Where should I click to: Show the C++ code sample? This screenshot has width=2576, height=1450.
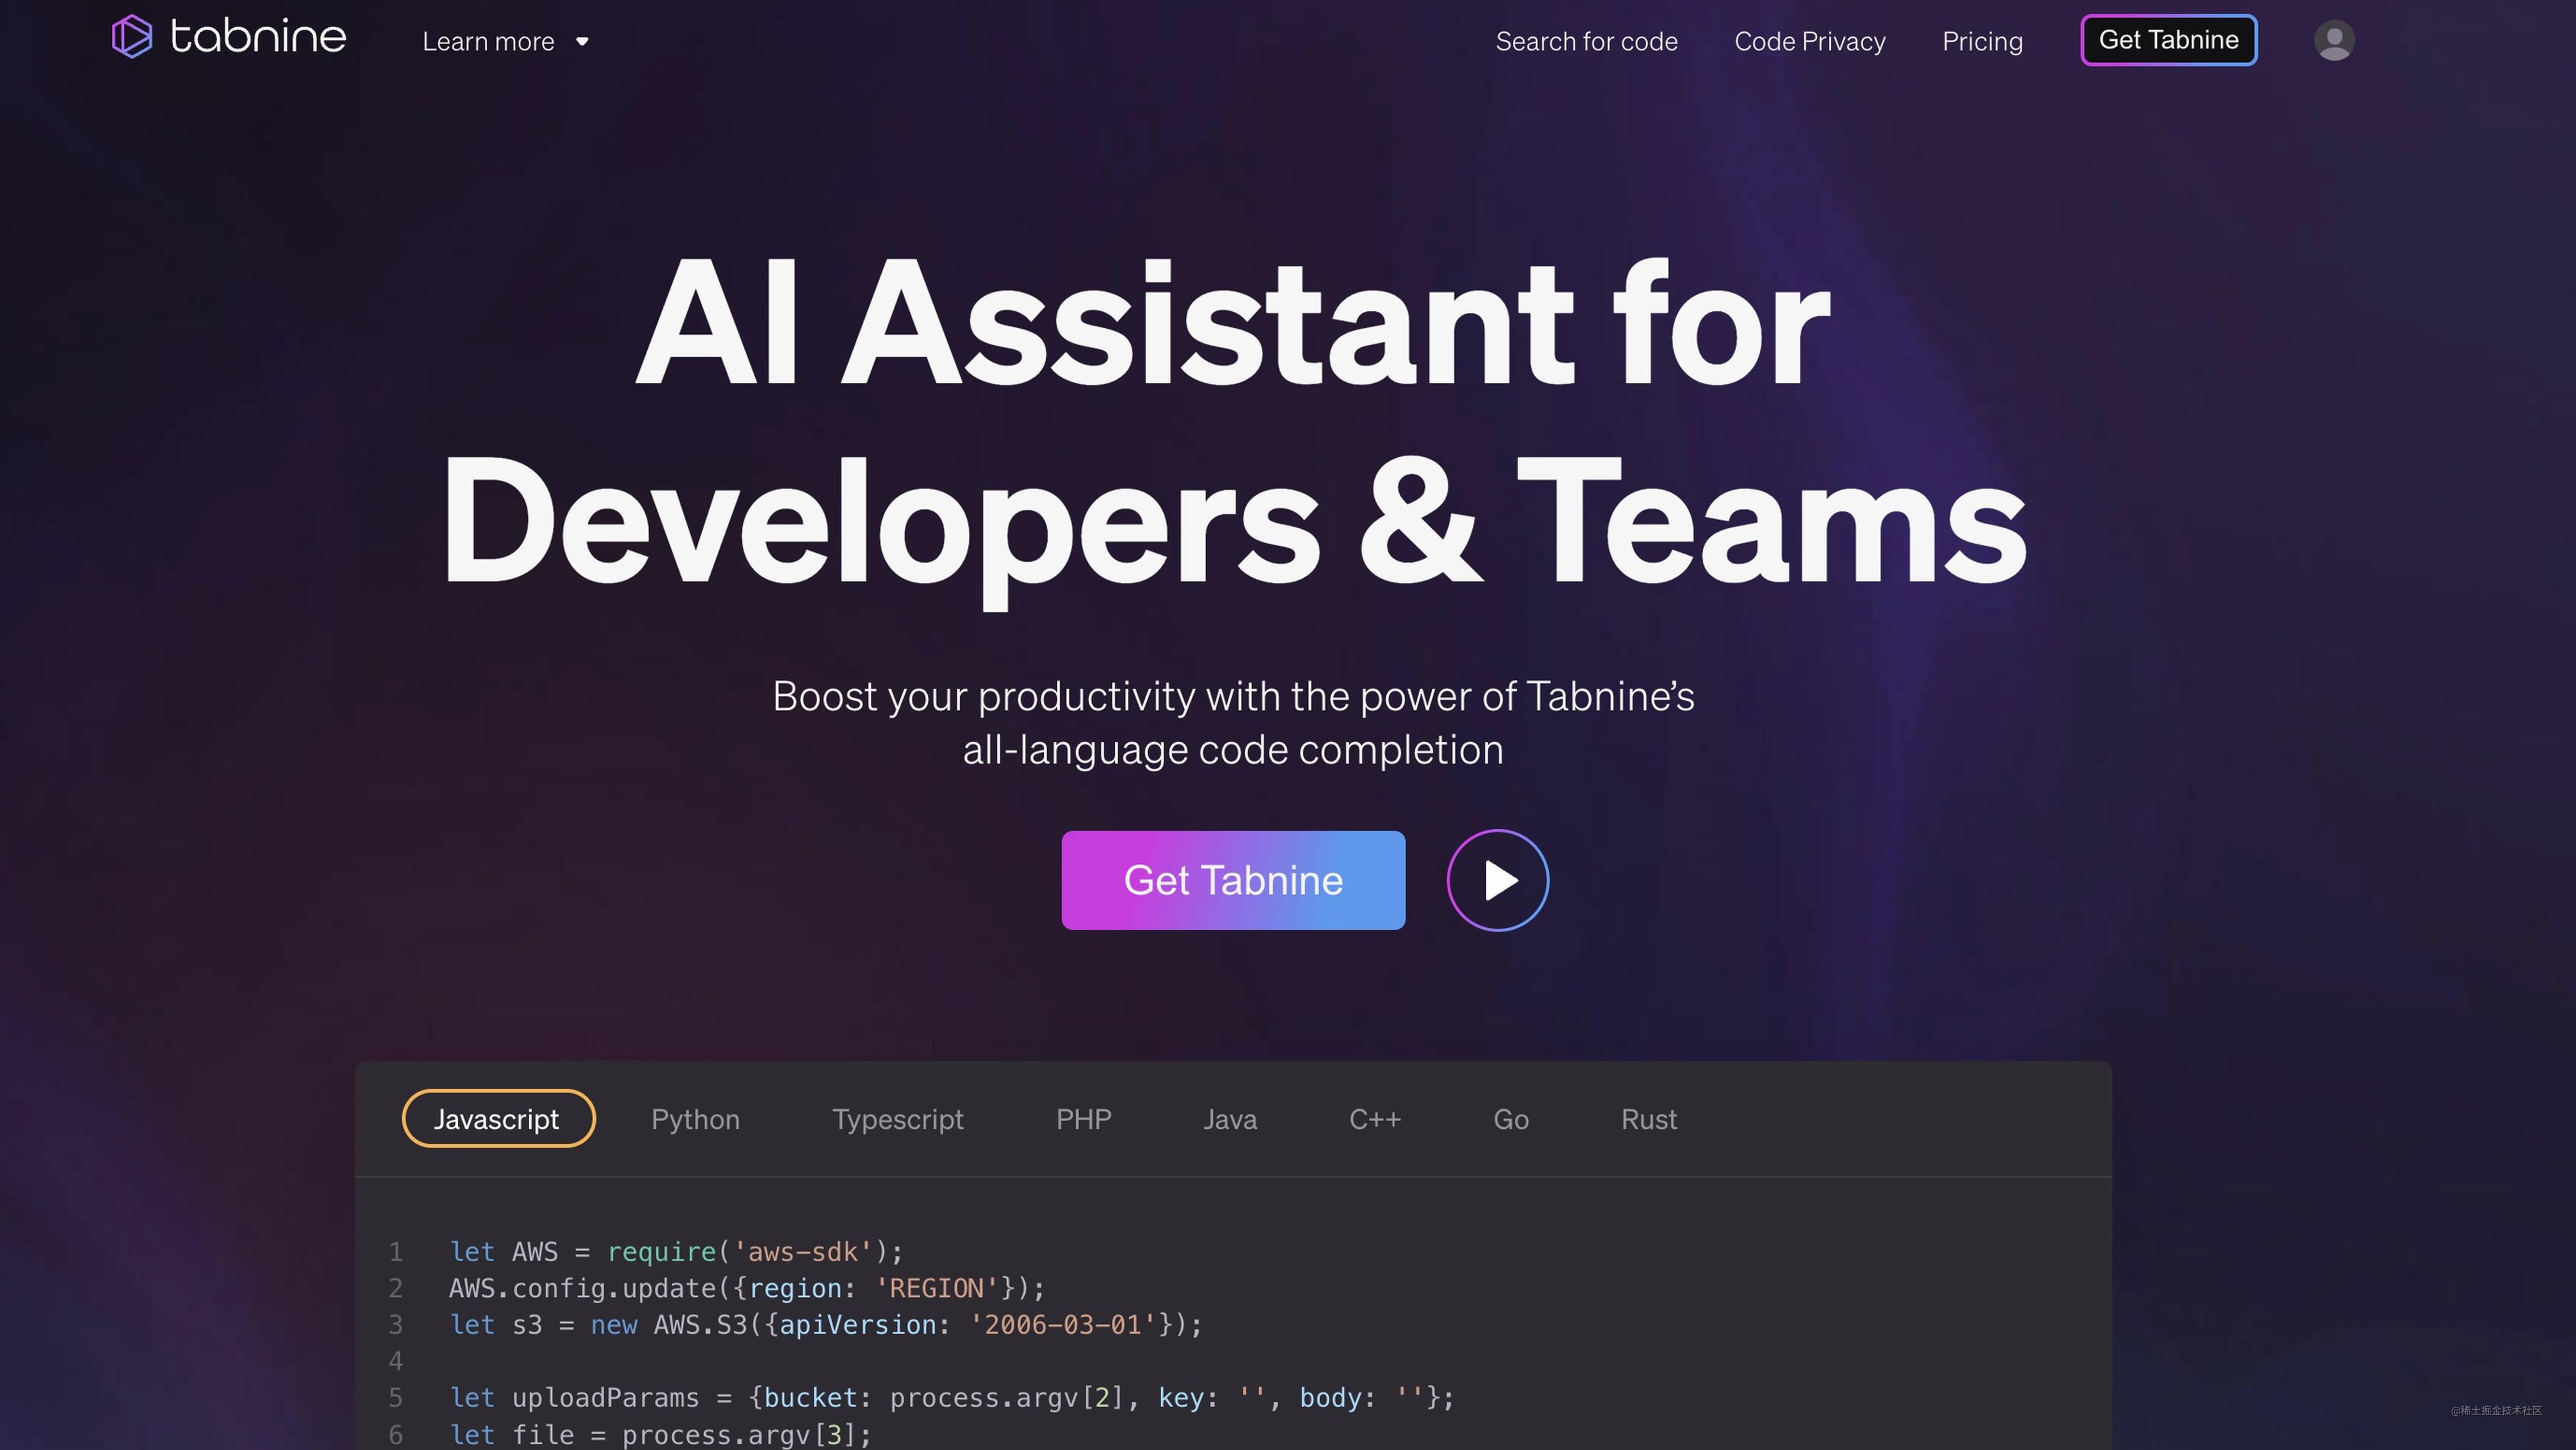tap(1374, 1119)
